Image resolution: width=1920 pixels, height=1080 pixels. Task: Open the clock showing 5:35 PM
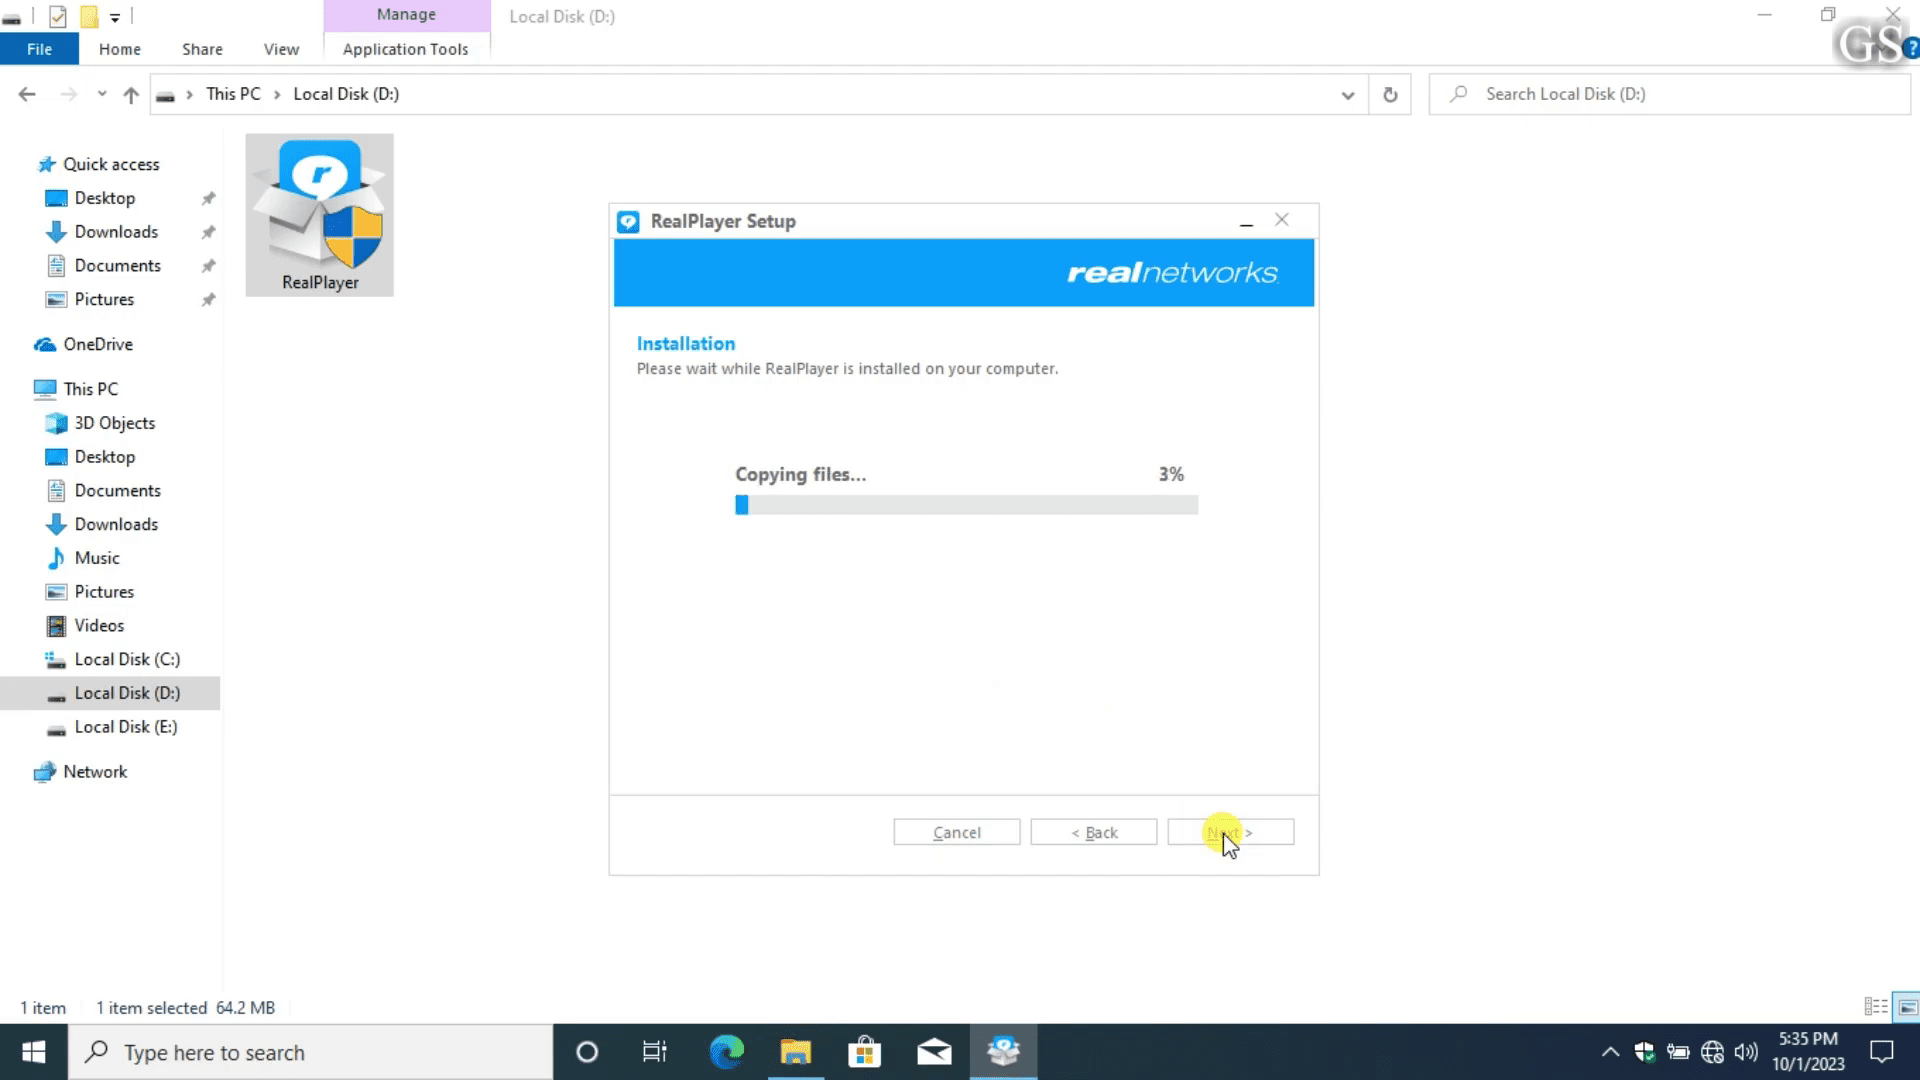coord(1808,1052)
